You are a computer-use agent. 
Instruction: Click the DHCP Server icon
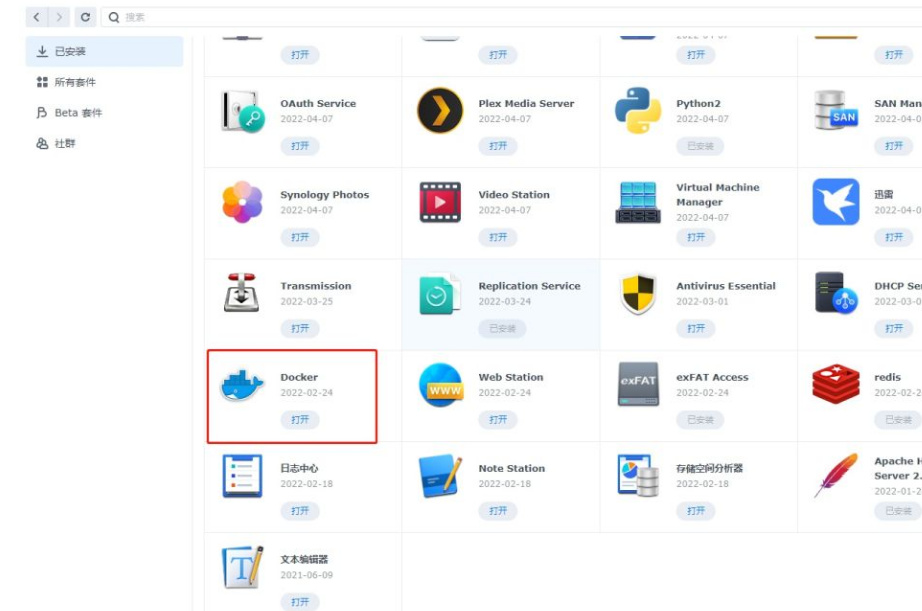(836, 292)
